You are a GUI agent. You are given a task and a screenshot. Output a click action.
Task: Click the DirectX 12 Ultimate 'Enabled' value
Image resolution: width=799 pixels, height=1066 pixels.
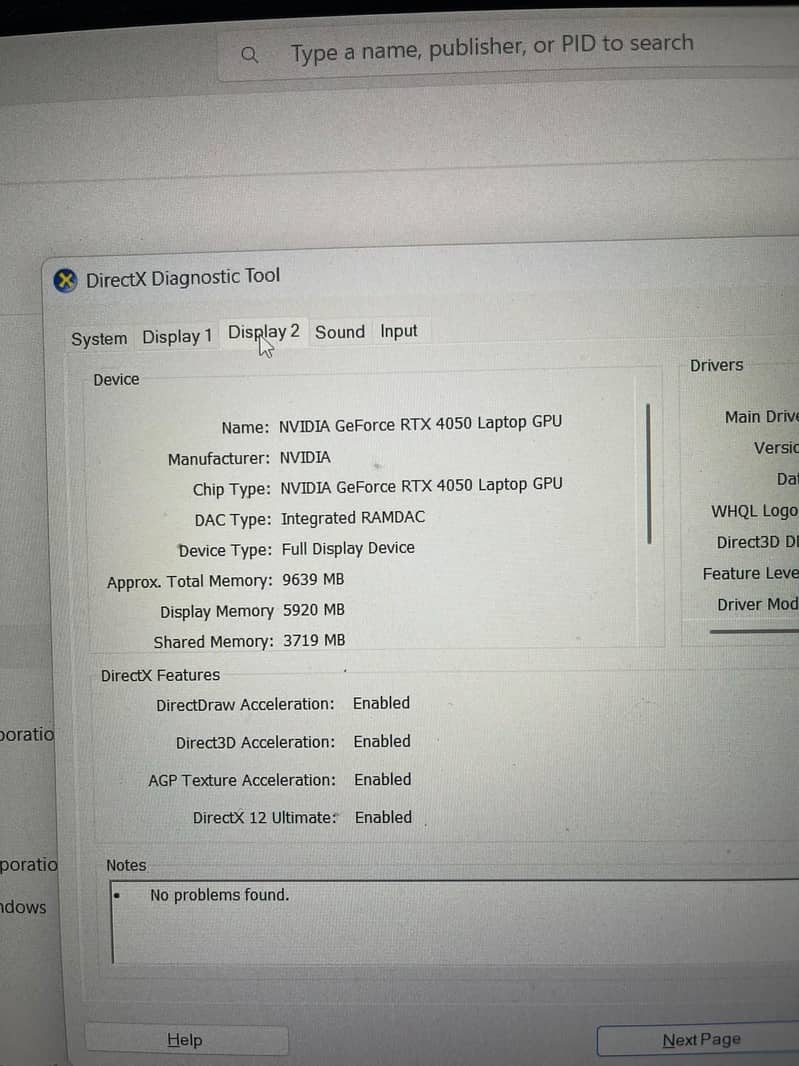point(384,817)
